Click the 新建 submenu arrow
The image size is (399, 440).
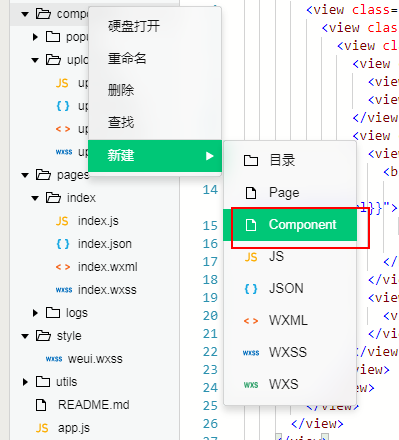[209, 156]
